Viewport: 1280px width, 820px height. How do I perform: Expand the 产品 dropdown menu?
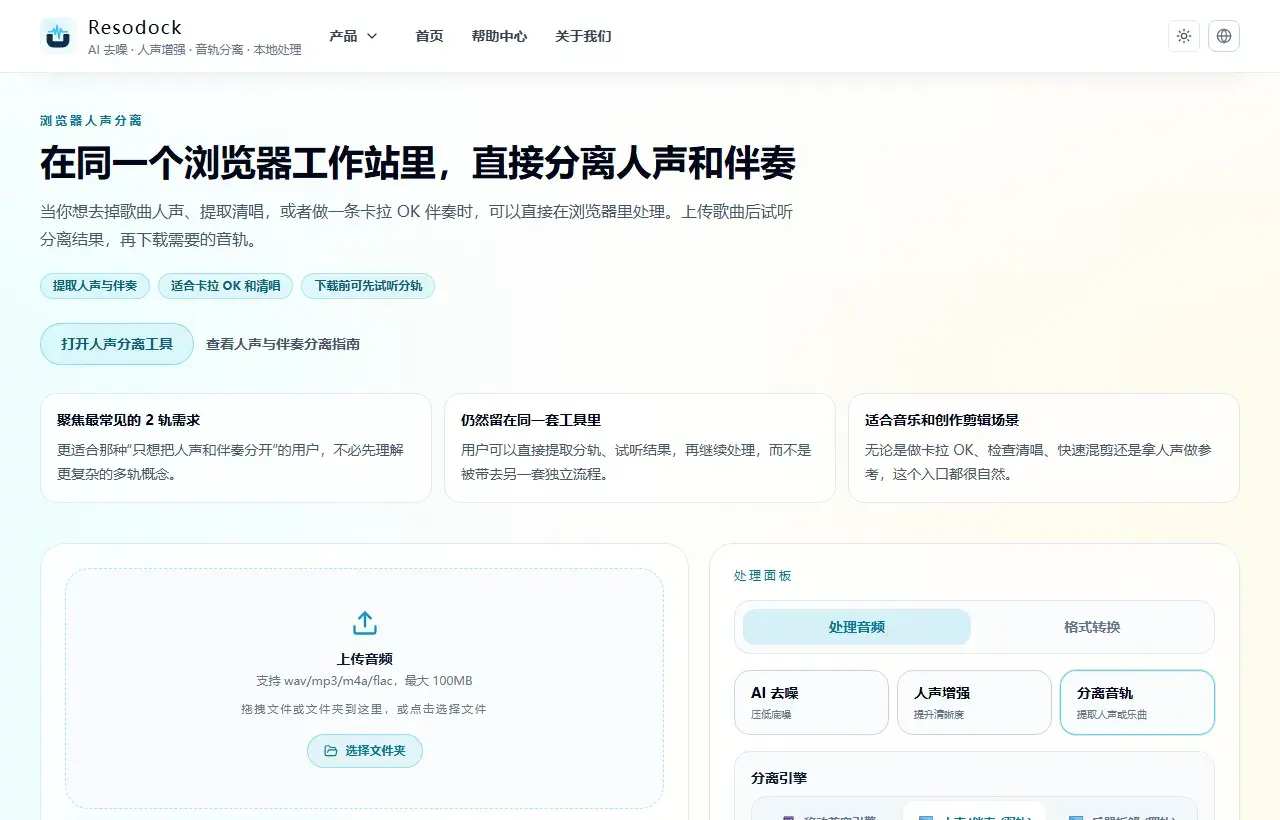tap(353, 36)
